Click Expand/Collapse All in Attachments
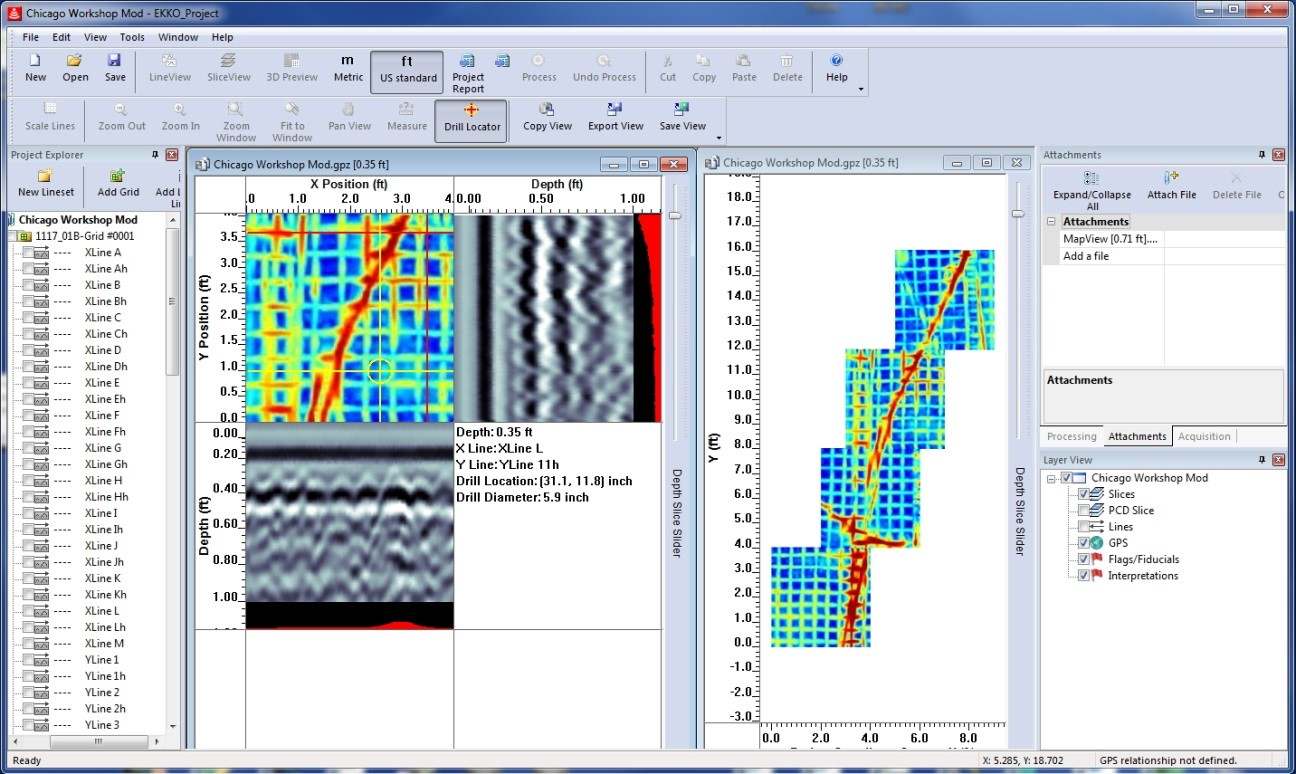The width and height of the screenshot is (1296, 774). pyautogui.click(x=1092, y=189)
